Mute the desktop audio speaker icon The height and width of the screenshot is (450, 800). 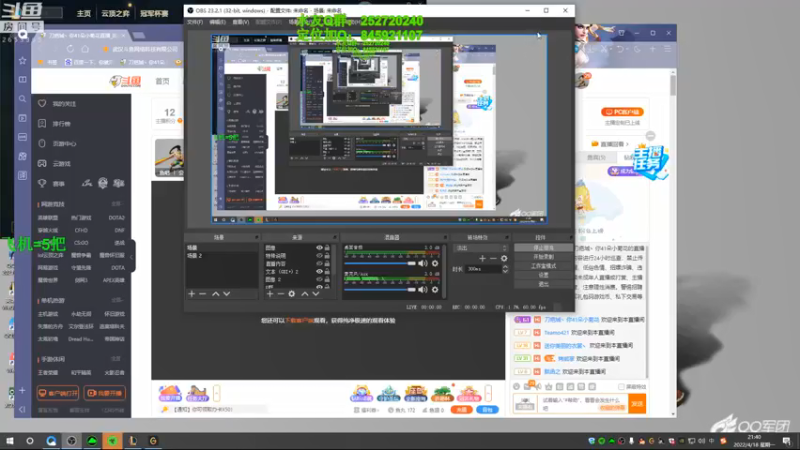423,263
